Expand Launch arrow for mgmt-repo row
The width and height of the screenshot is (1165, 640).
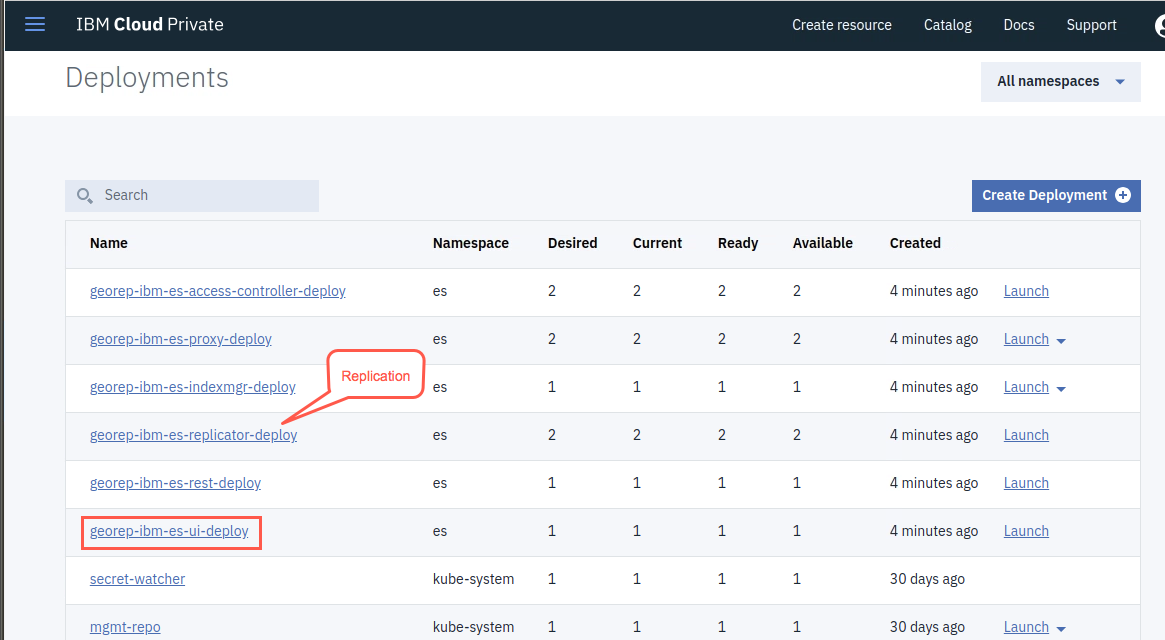click(x=1061, y=630)
